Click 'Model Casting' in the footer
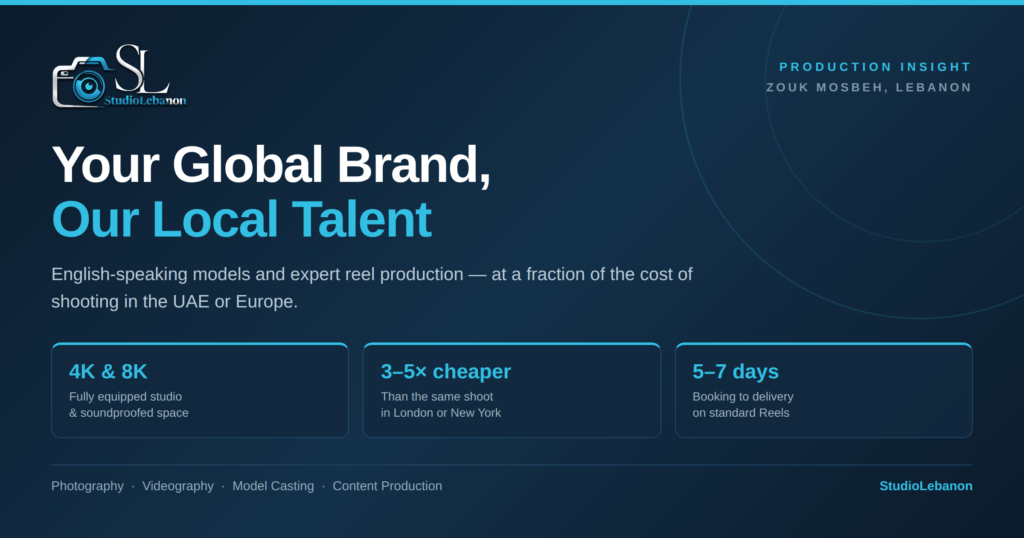1024x538 pixels. (273, 486)
